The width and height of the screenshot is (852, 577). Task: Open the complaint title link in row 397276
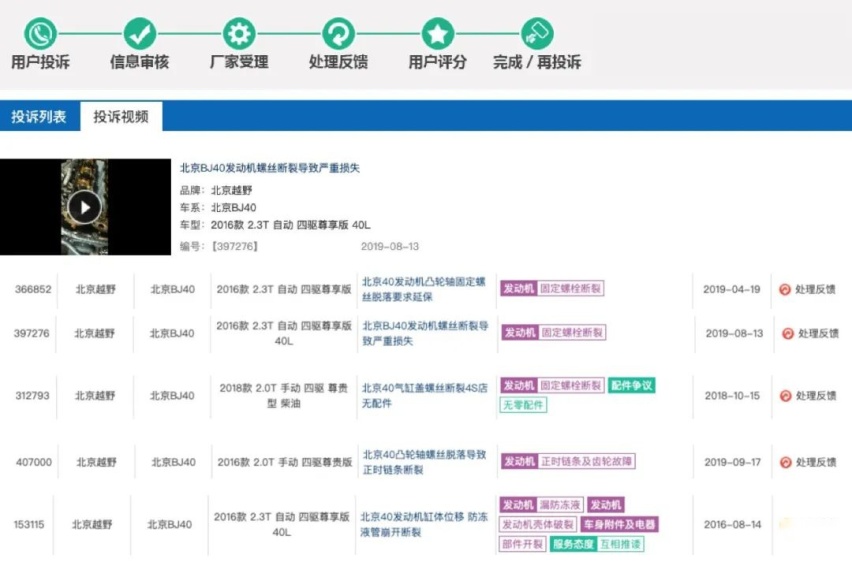[425, 333]
